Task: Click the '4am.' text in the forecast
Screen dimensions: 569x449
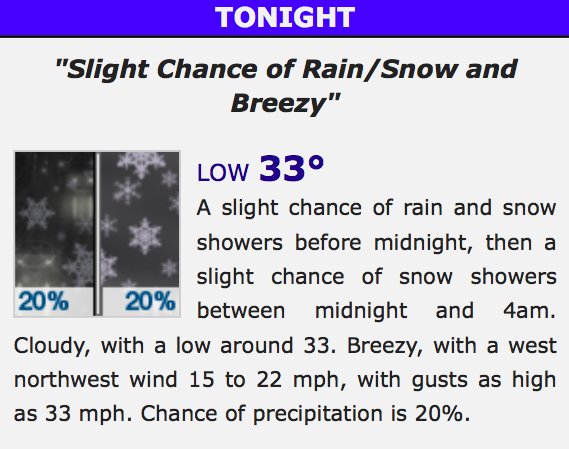Action: (x=529, y=311)
